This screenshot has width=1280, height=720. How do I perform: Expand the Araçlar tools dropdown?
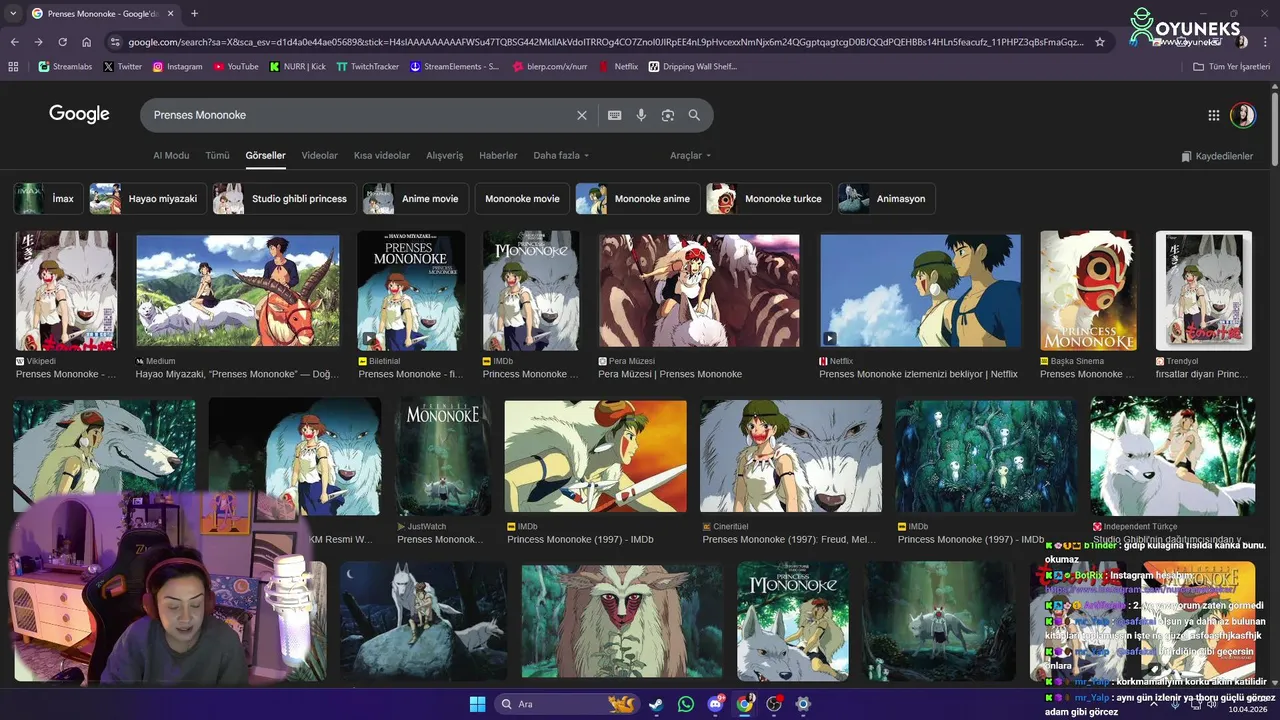(x=691, y=156)
